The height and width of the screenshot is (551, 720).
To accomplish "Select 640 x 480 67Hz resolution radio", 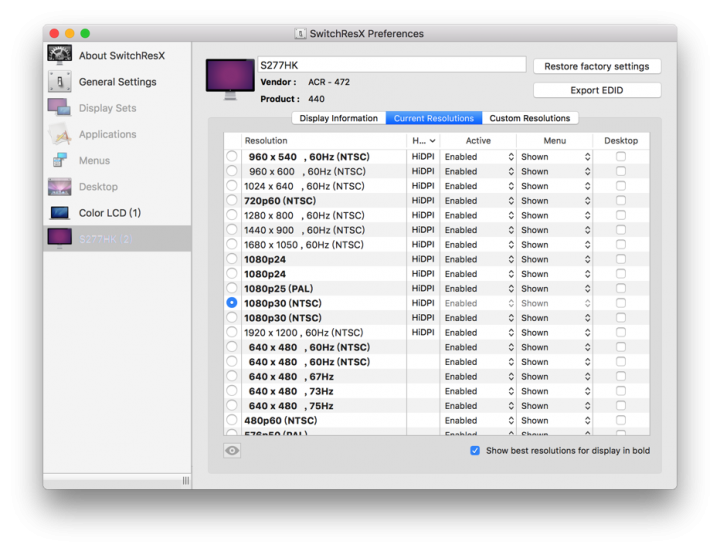I will point(232,376).
